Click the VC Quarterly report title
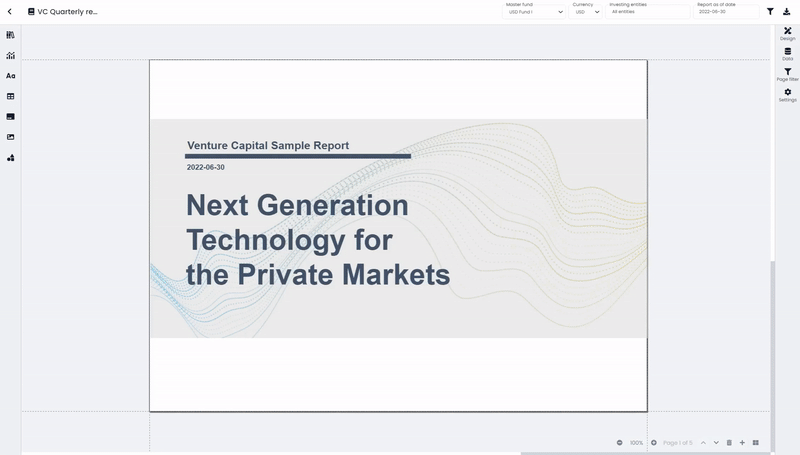The image size is (800, 455). (x=67, y=11)
